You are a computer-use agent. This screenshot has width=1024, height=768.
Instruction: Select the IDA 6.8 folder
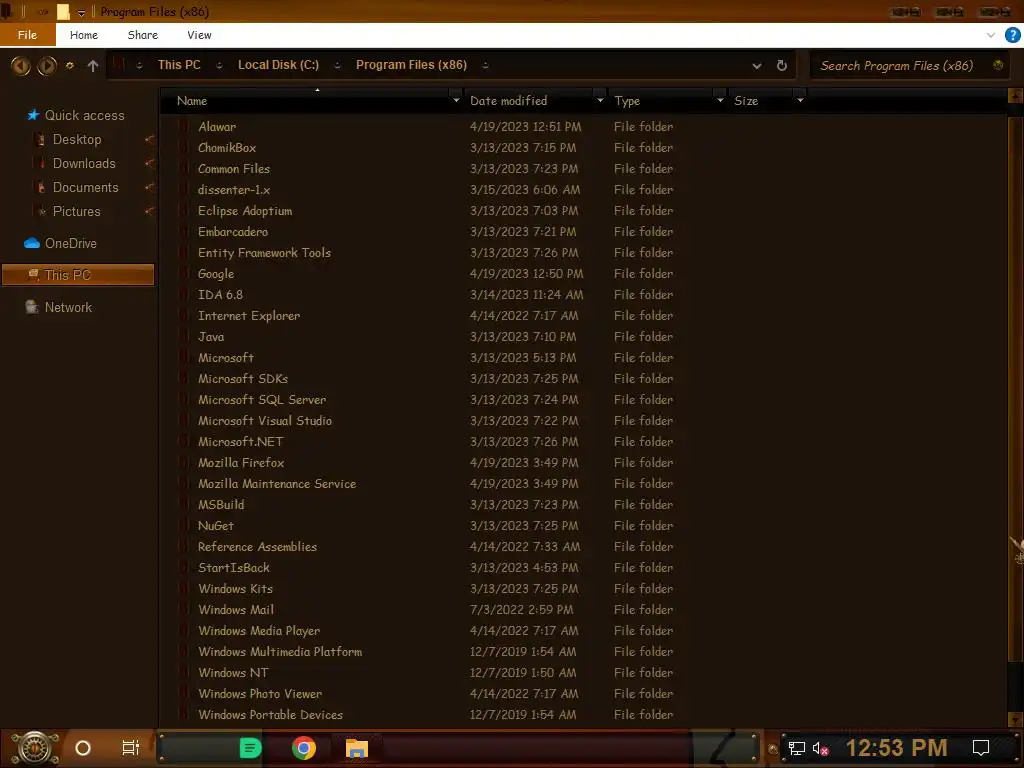[x=220, y=295]
